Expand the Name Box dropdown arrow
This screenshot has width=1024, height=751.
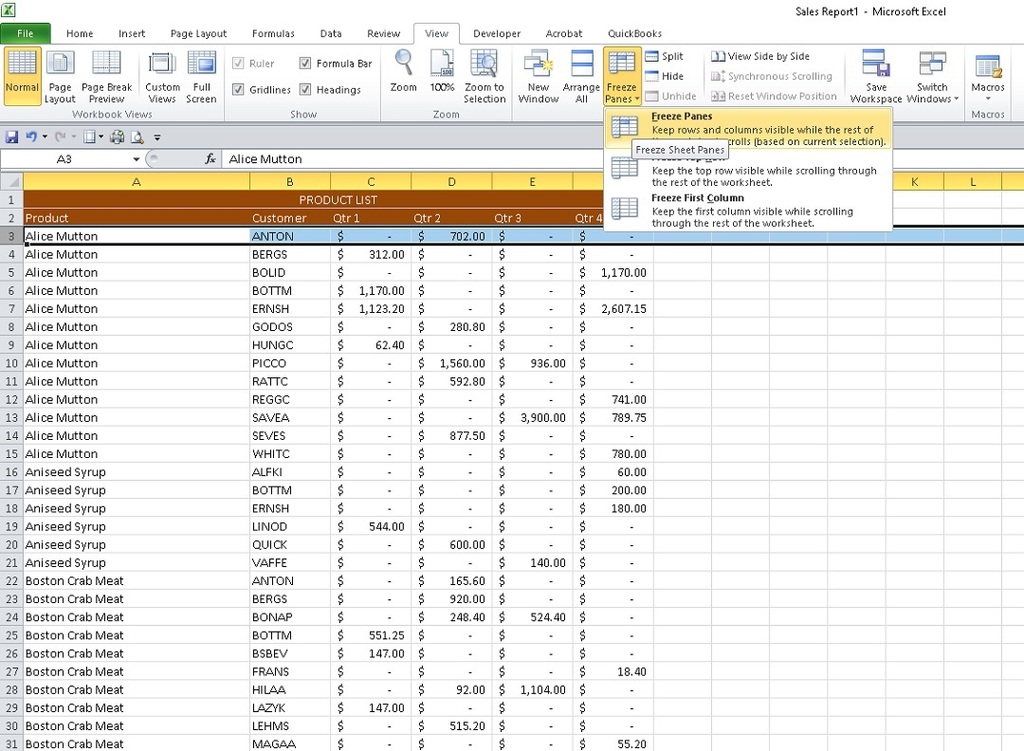tap(136, 160)
